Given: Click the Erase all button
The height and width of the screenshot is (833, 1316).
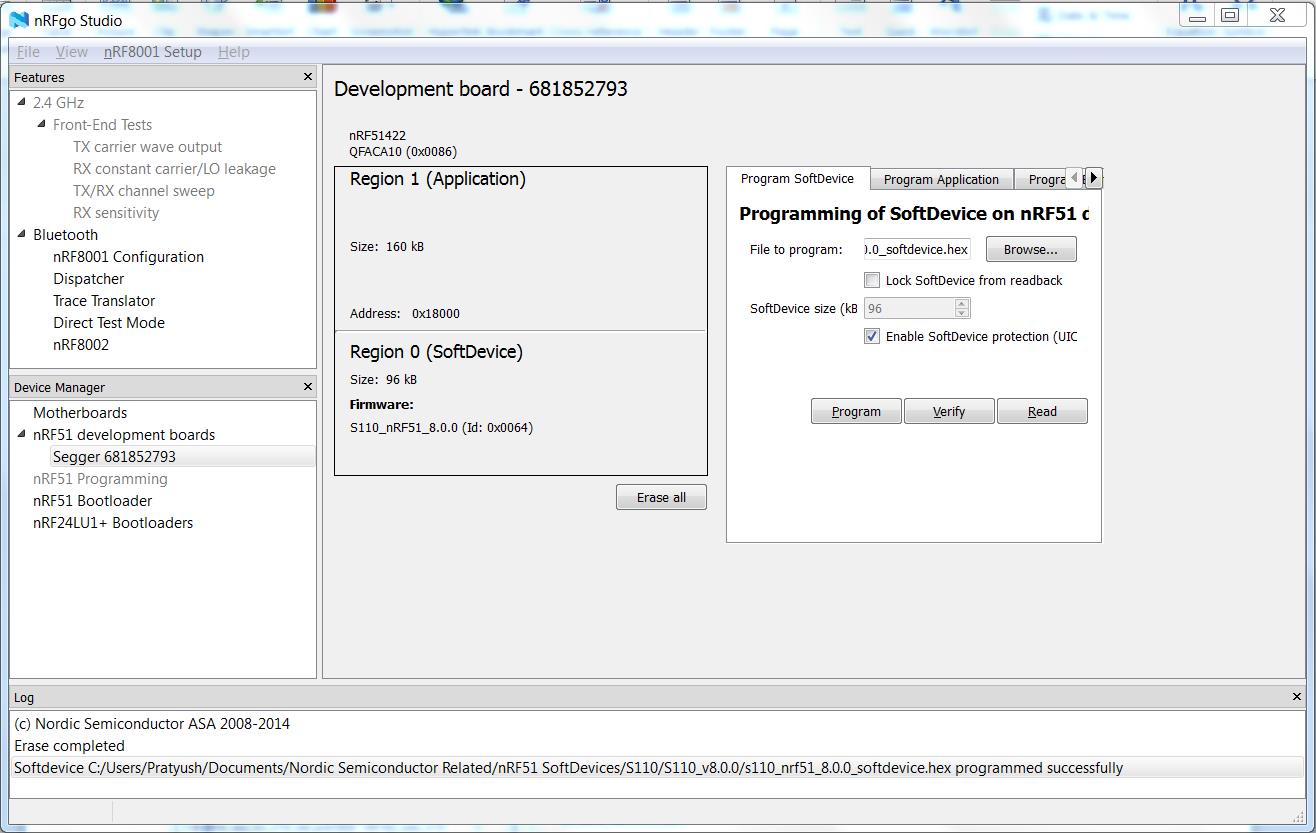Looking at the screenshot, I should tap(661, 497).
